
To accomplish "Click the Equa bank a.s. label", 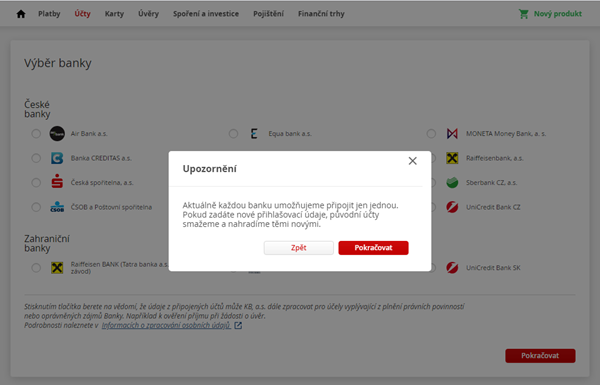I will [x=290, y=134].
